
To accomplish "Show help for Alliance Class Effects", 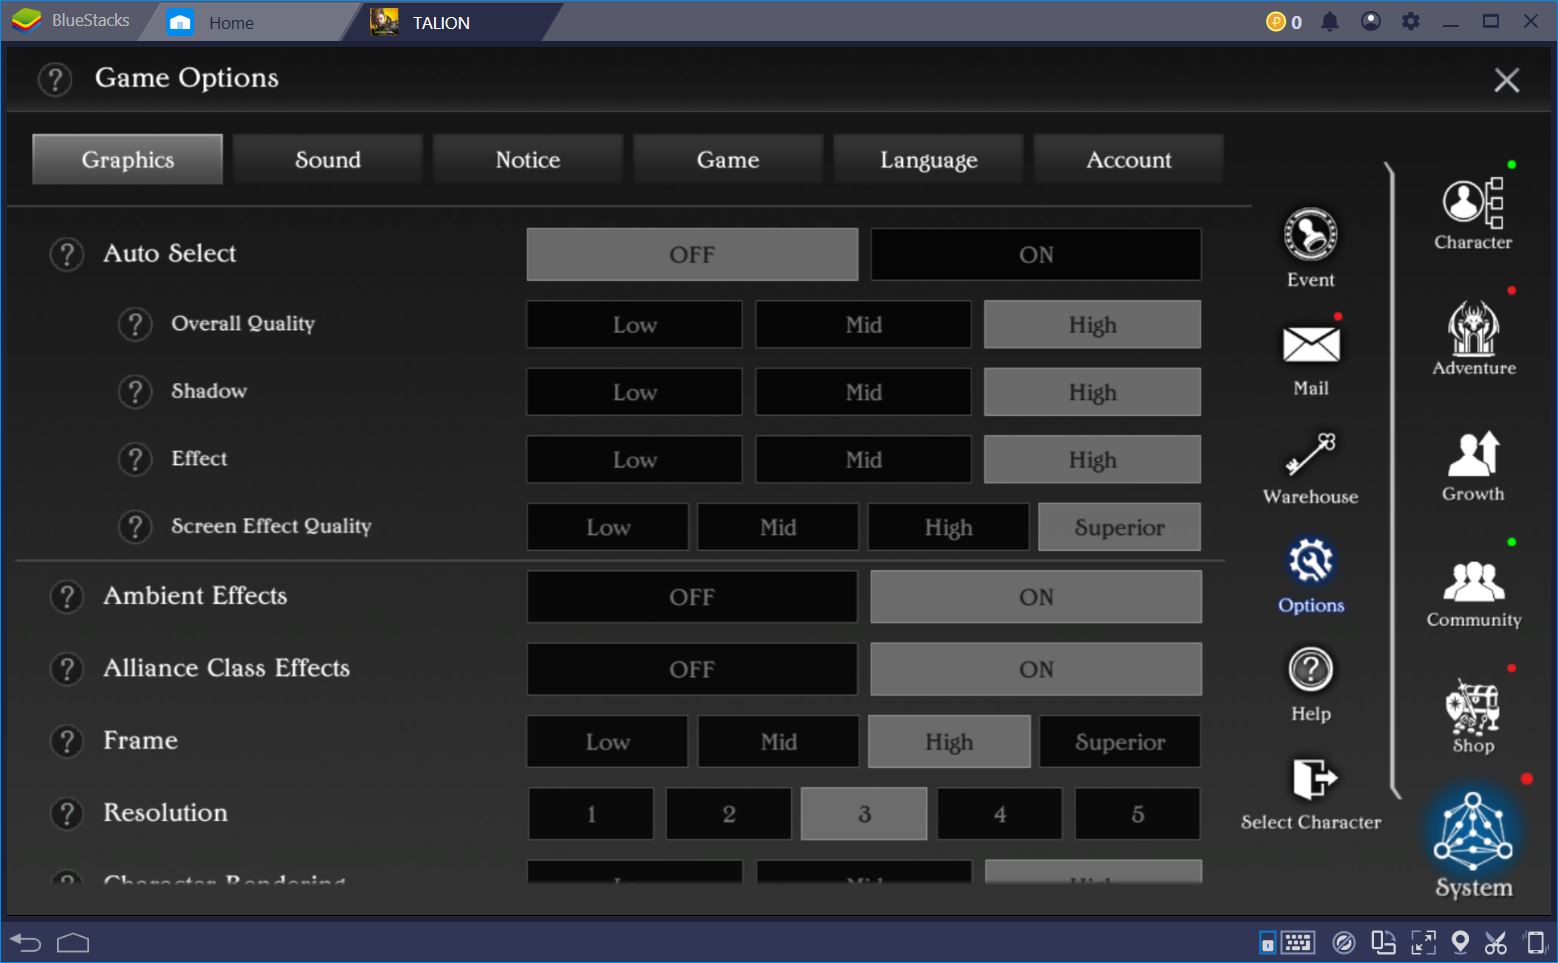I will [x=67, y=668].
